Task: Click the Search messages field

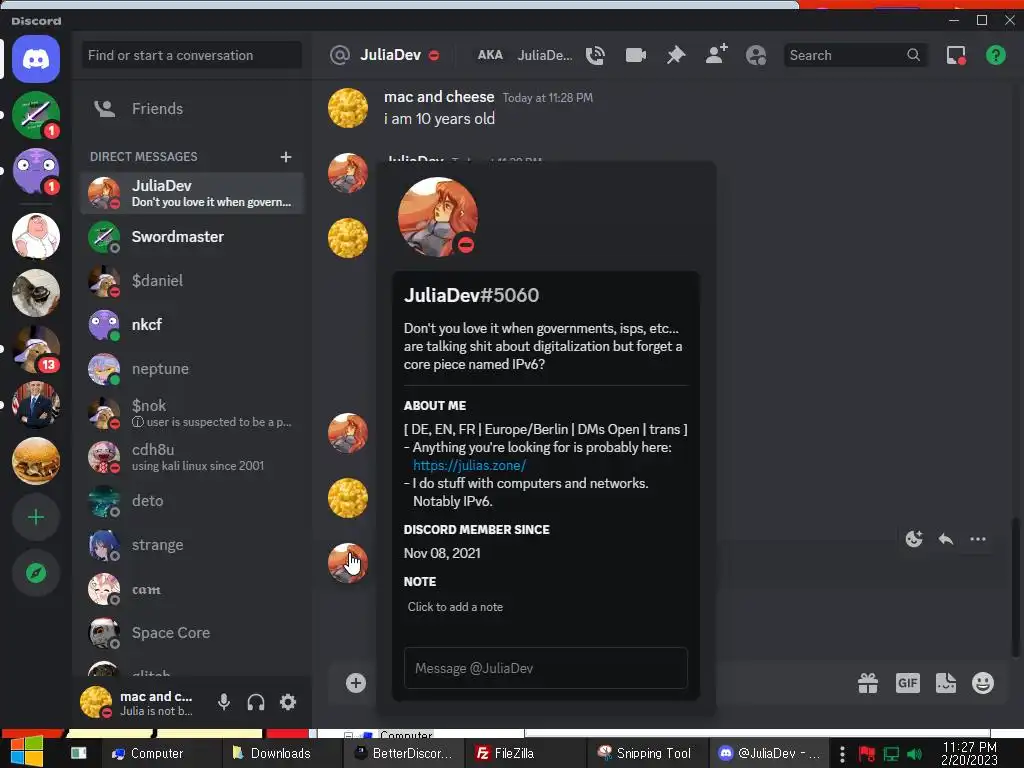Action: (856, 56)
